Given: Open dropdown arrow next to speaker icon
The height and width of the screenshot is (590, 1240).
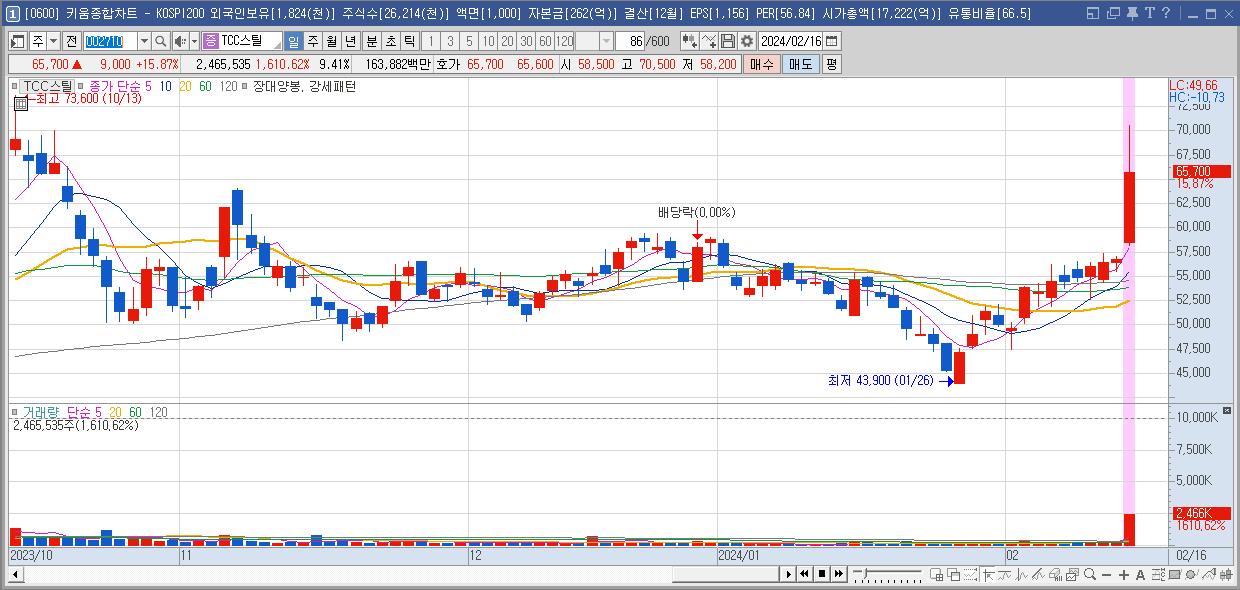Looking at the screenshot, I should [194, 41].
